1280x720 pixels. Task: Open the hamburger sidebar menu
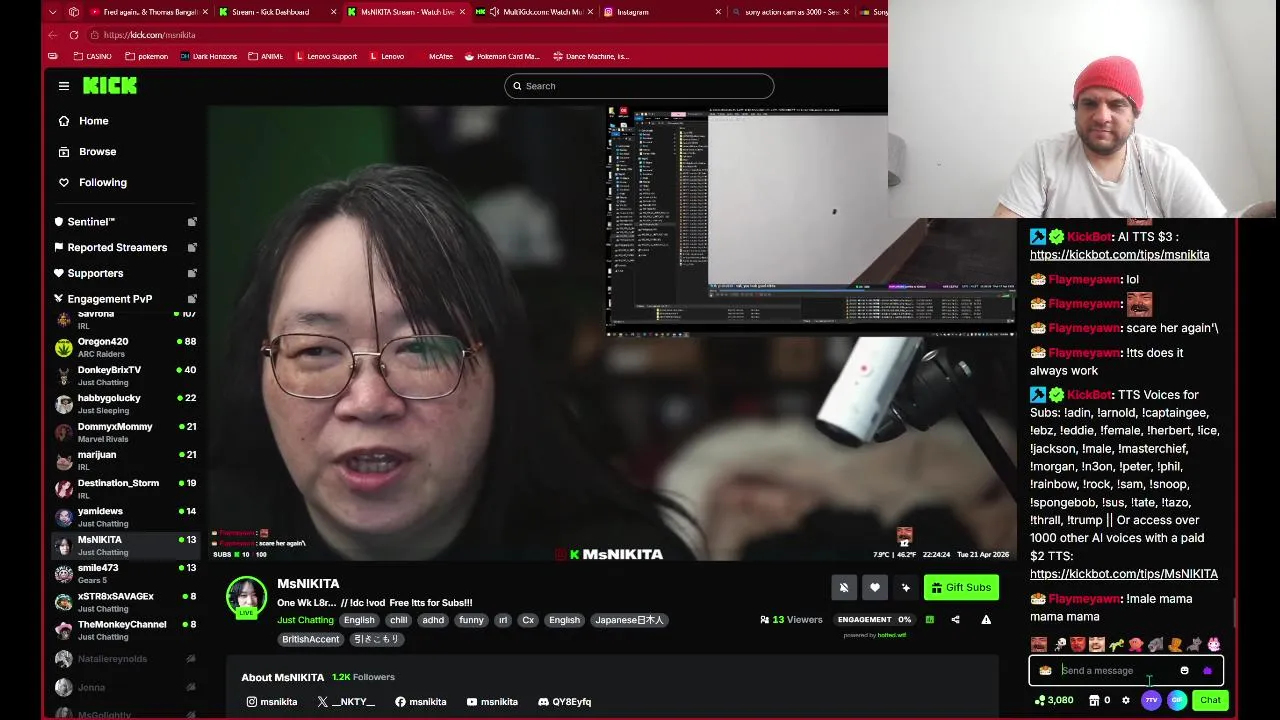pos(64,86)
